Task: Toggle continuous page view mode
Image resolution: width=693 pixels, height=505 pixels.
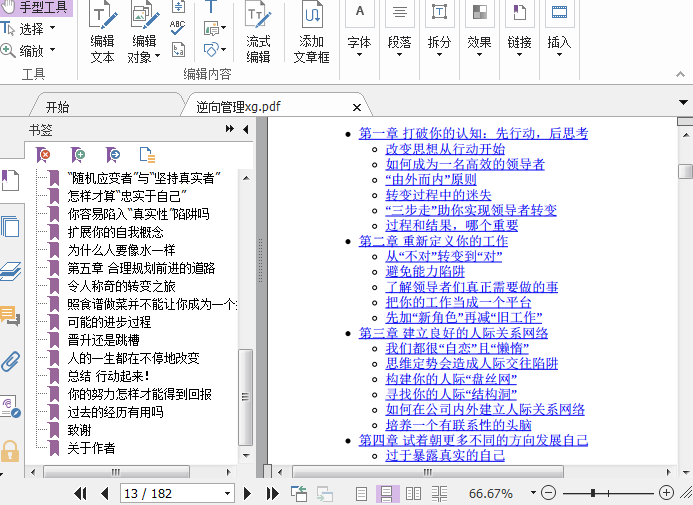Action: click(x=387, y=493)
